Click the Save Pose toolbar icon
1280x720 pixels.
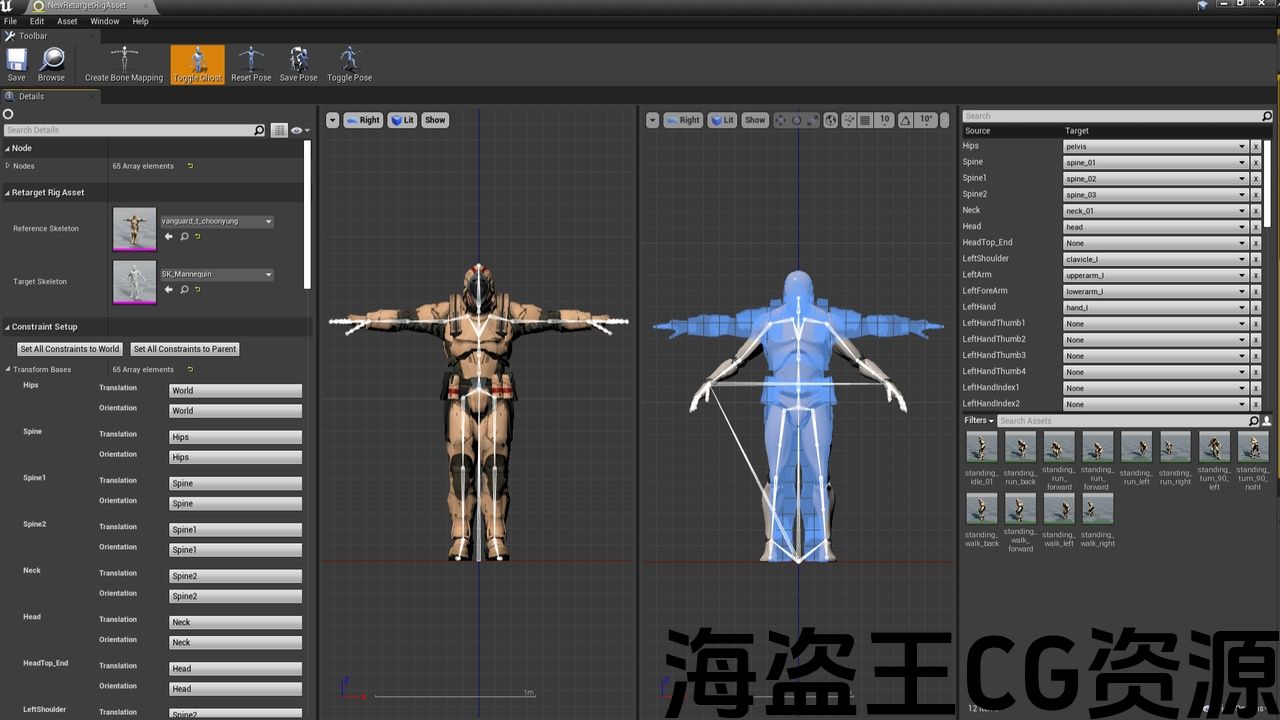[x=298, y=63]
